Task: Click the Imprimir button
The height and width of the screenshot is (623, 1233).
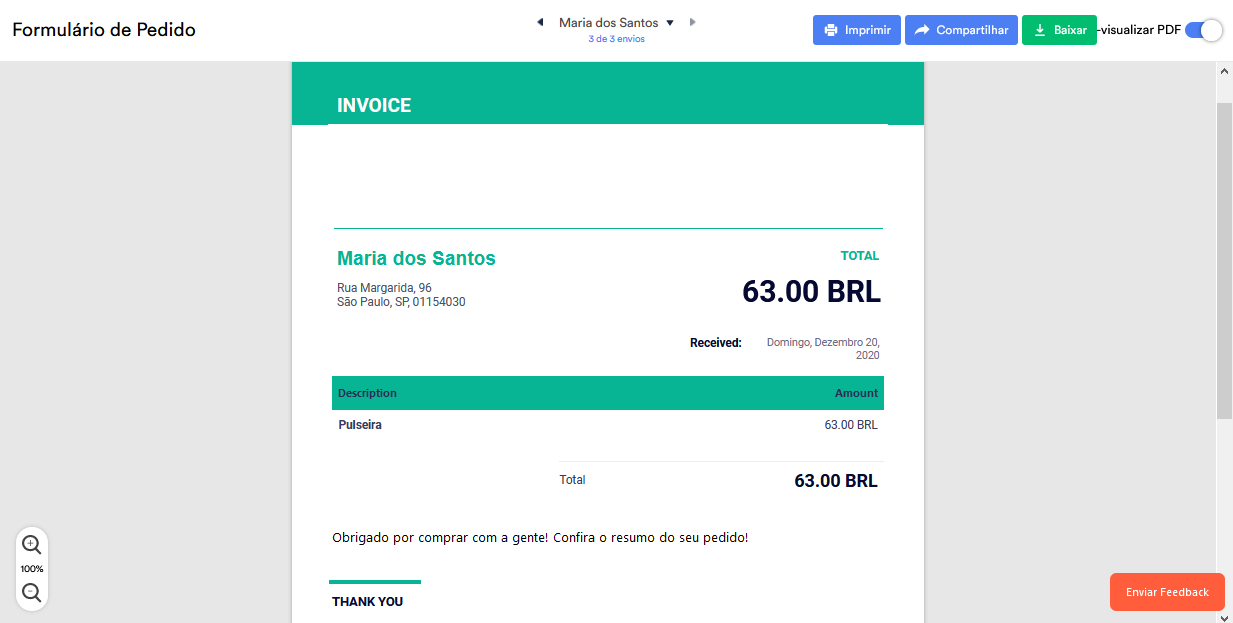Action: tap(857, 30)
